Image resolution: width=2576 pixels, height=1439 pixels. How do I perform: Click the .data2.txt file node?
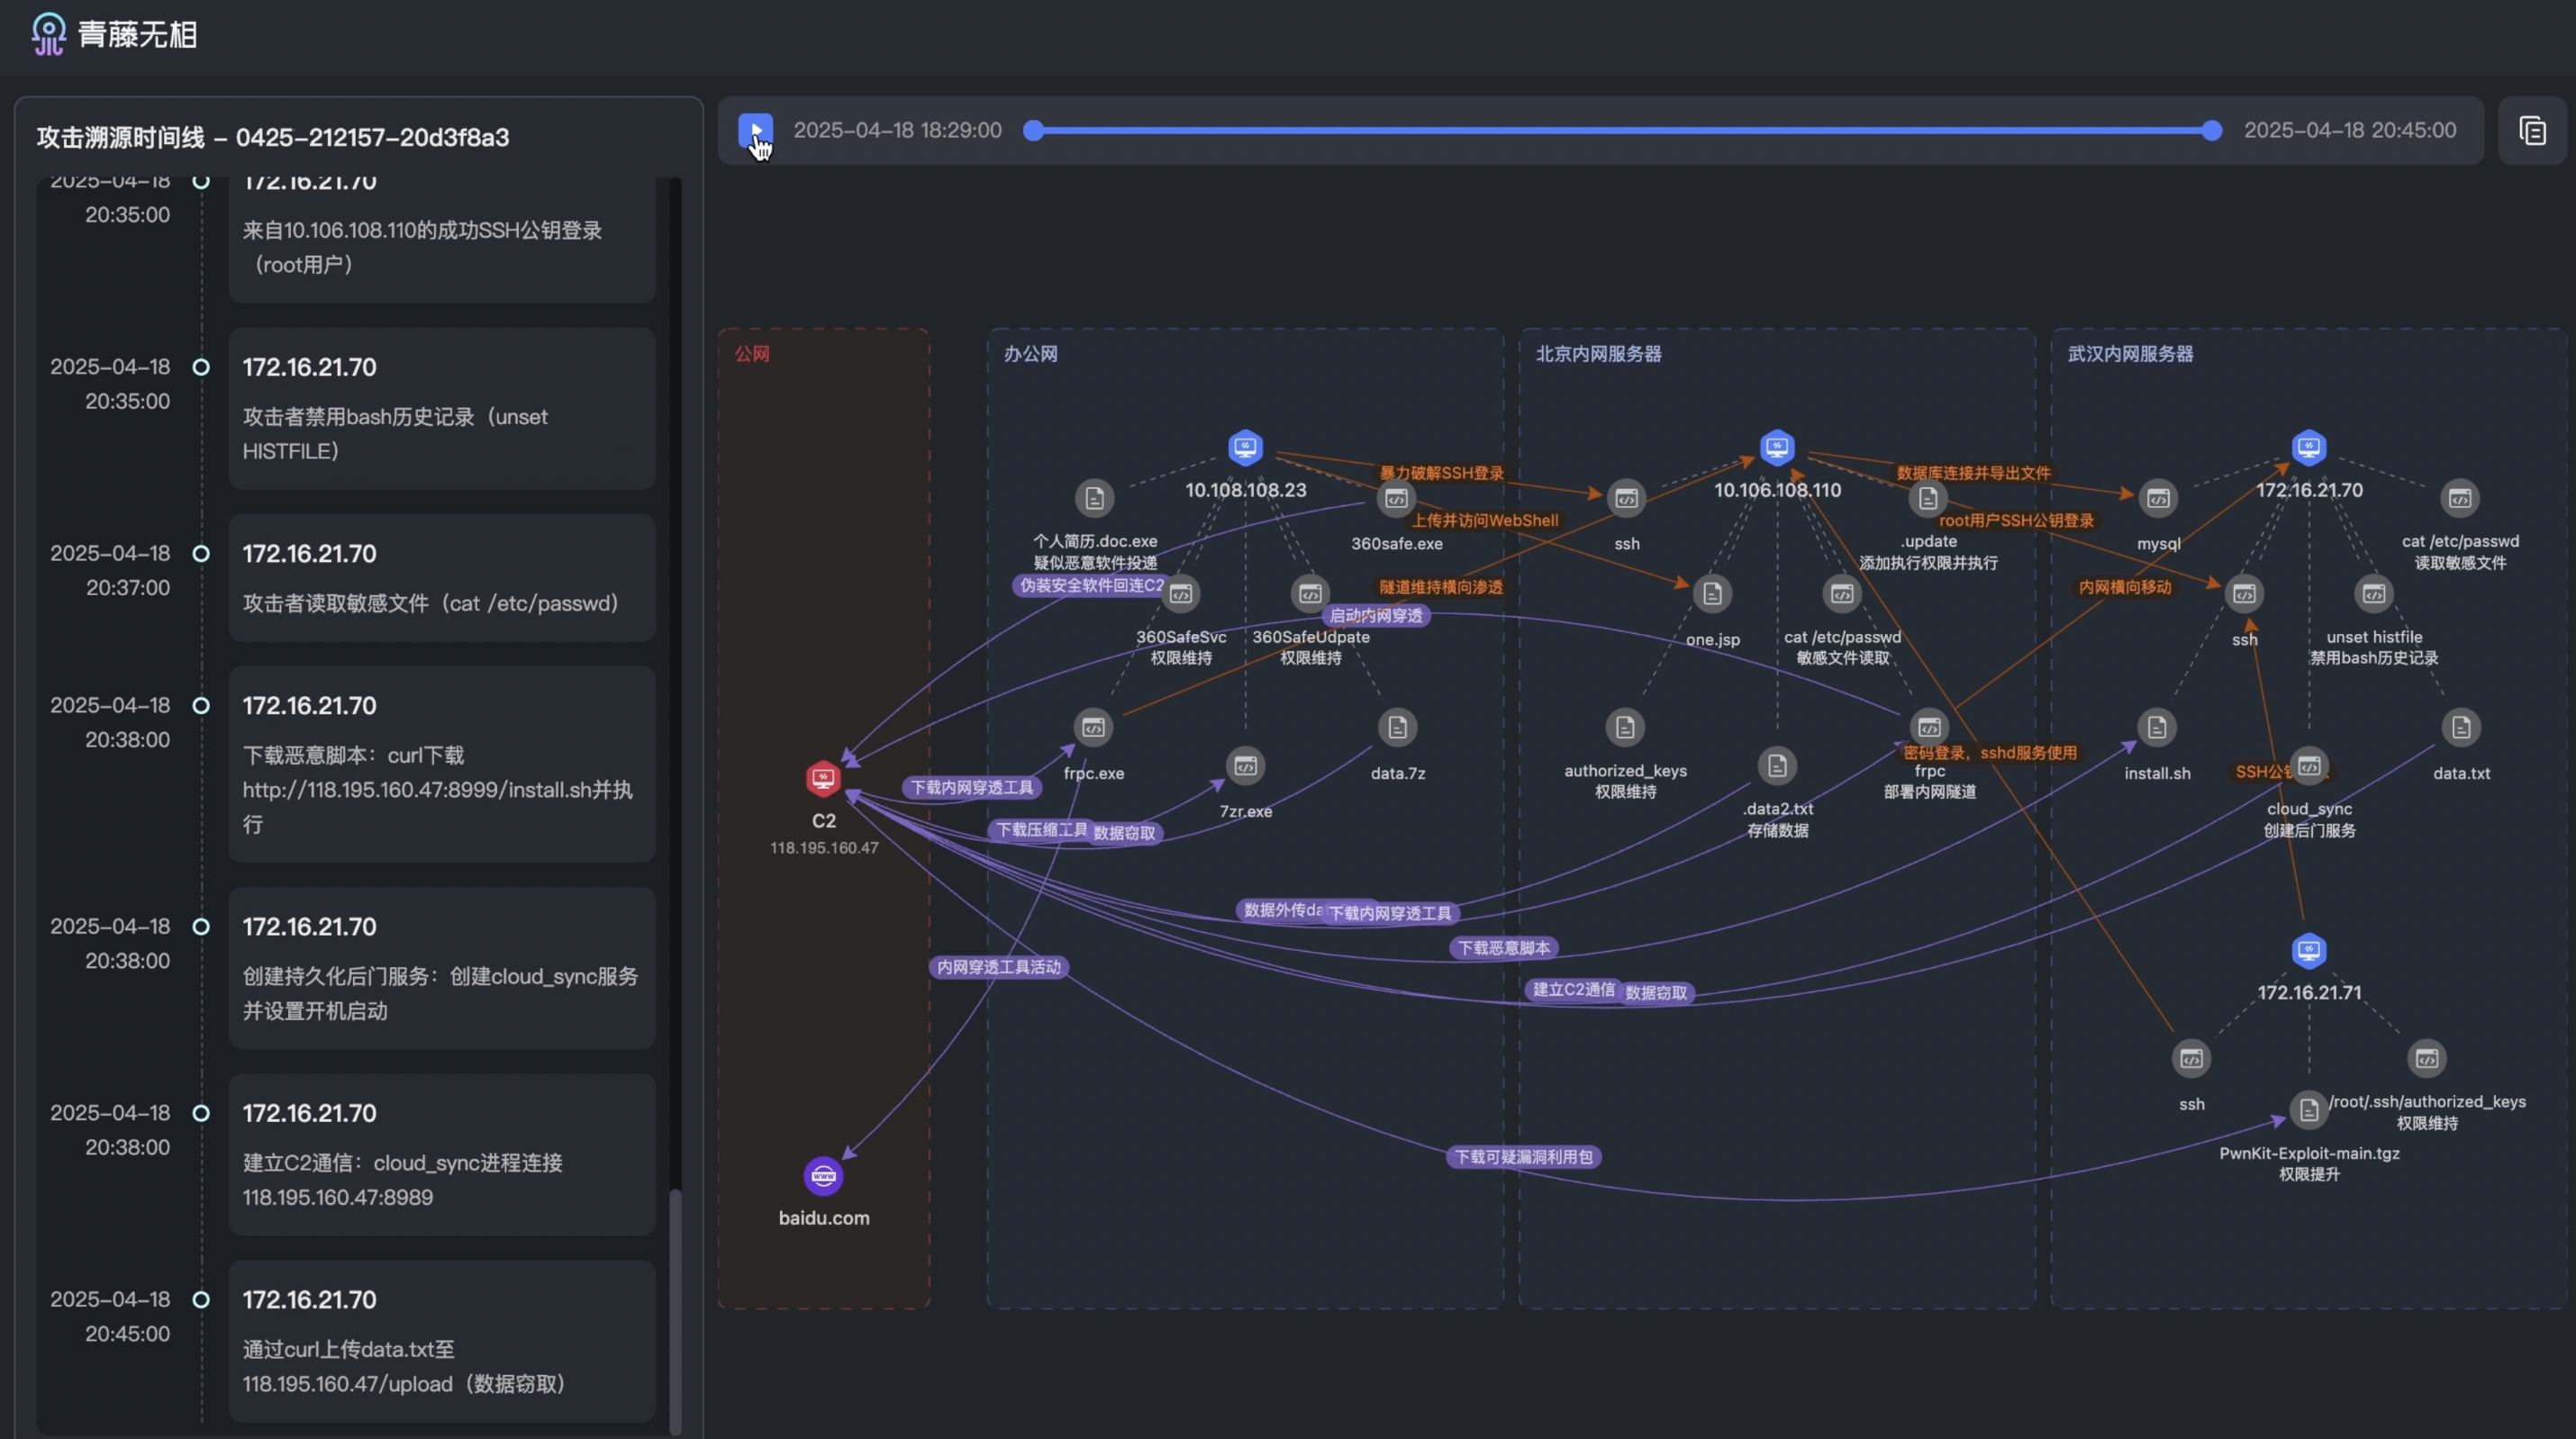tap(1777, 766)
